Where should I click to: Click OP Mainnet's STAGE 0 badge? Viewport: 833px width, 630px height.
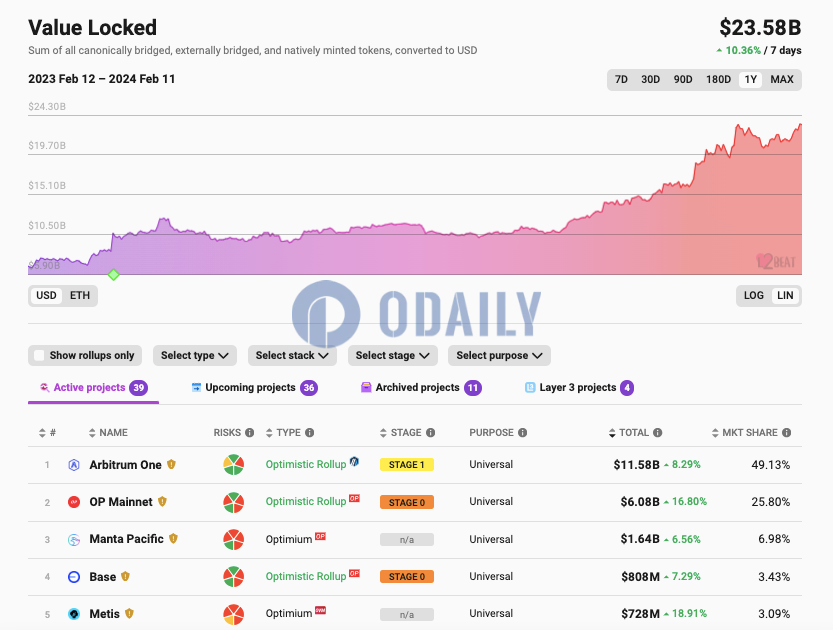[x=407, y=503]
